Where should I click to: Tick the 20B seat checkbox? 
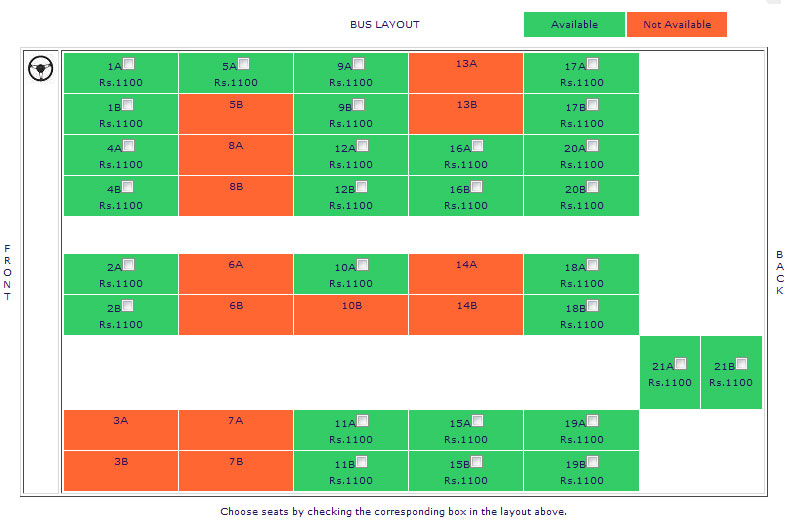[x=593, y=187]
